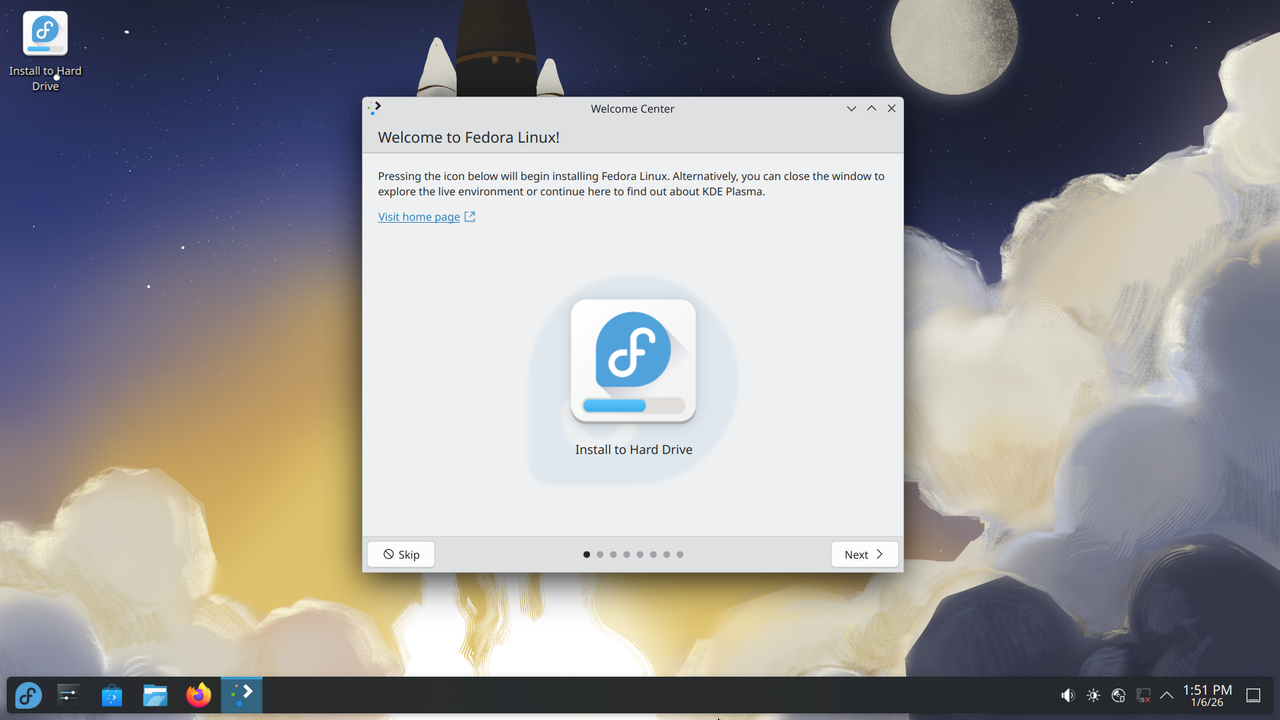Click the Peek at Desktop button
This screenshot has width=1280, height=720.
[x=1253, y=695]
